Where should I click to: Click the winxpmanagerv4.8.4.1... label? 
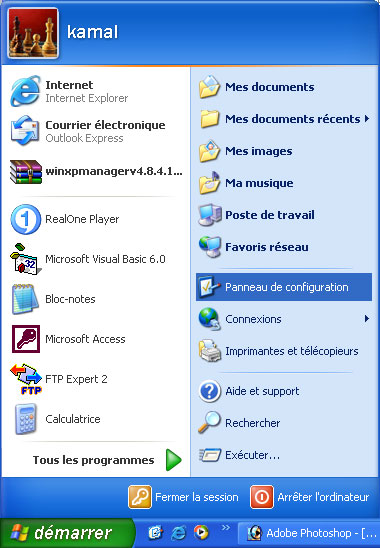tap(114, 172)
